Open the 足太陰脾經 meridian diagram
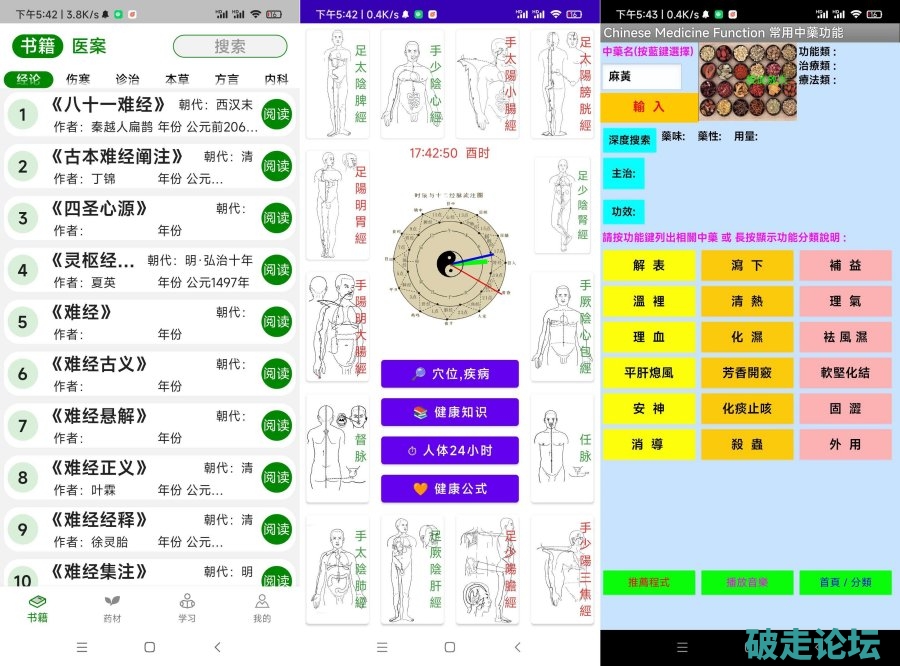Viewport: 900px width, 666px height. 337,84
